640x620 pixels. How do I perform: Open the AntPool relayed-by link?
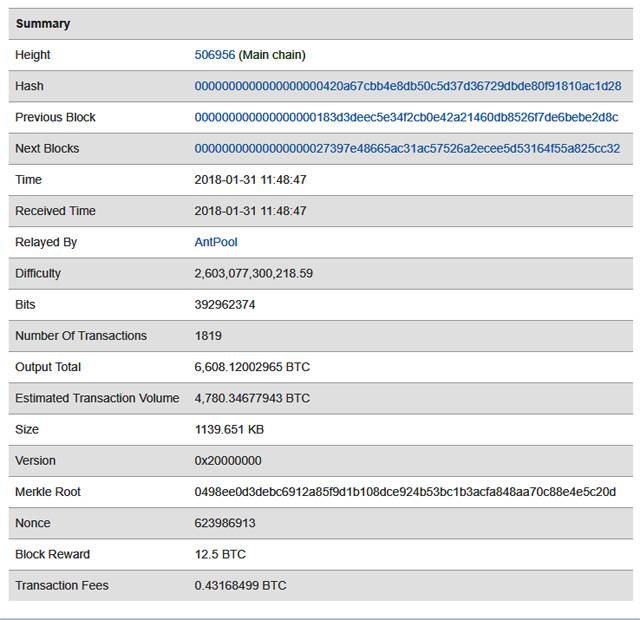click(216, 242)
